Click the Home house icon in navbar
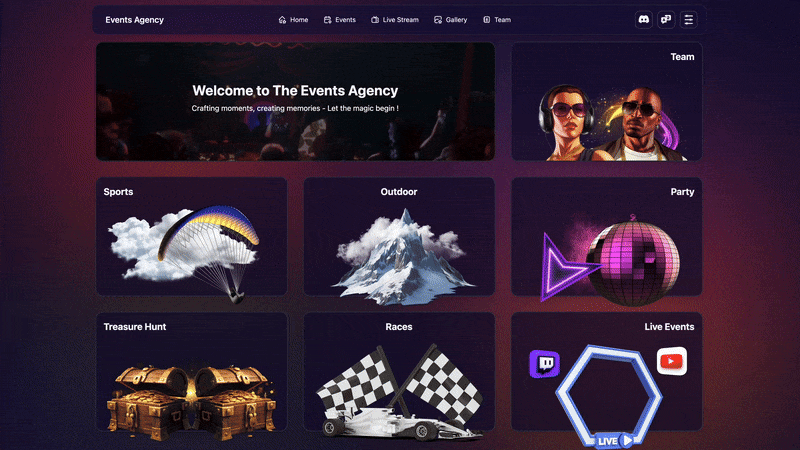800x450 pixels. tap(282, 20)
